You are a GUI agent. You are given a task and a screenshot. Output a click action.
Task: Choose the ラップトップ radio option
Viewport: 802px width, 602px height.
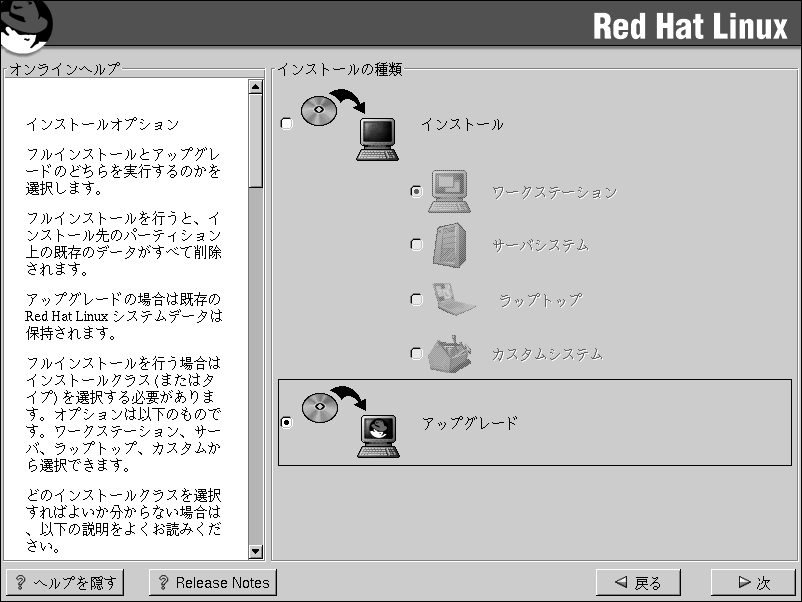416,299
